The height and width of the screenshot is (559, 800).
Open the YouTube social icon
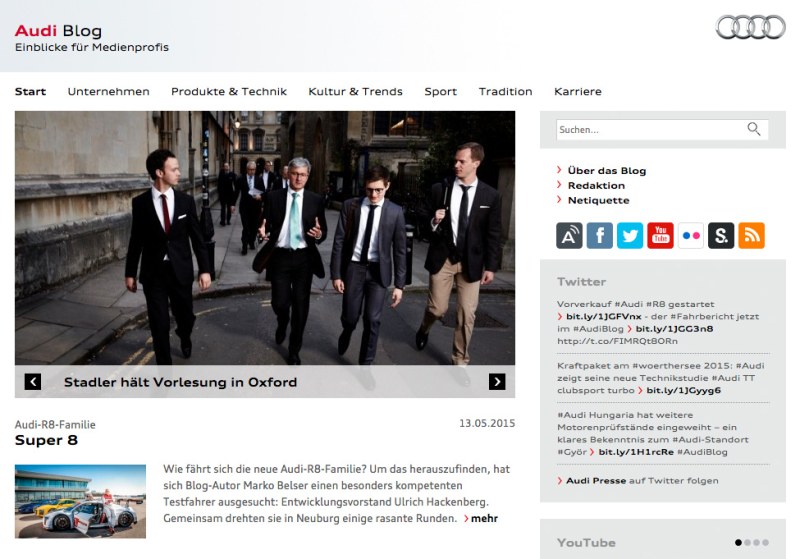(x=660, y=236)
